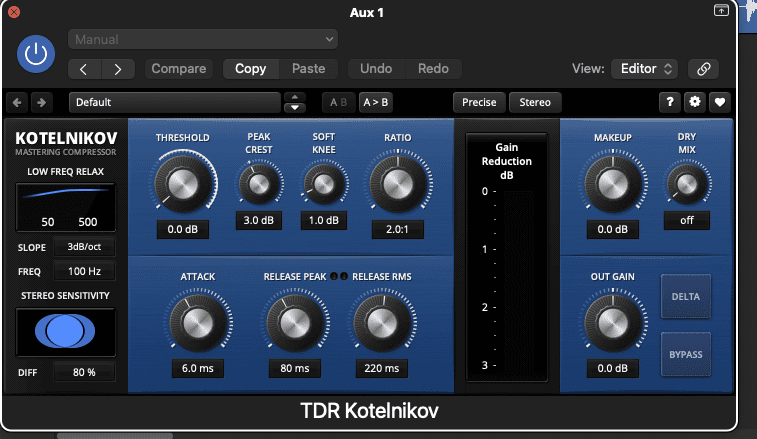This screenshot has height=439, width=757.
Task: Click the Release Peak knob
Action: [x=294, y=322]
